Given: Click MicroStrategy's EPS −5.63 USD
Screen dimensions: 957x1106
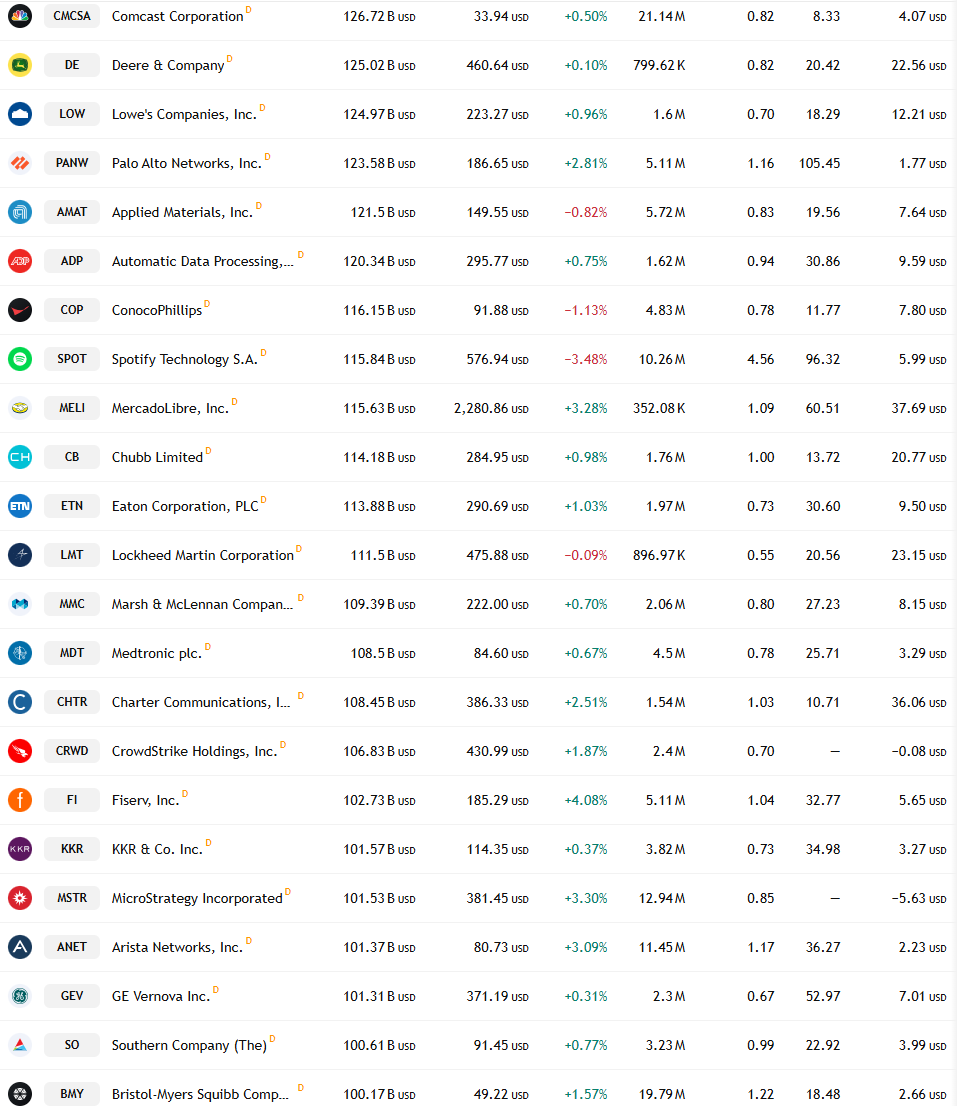Looking at the screenshot, I should tap(918, 899).
